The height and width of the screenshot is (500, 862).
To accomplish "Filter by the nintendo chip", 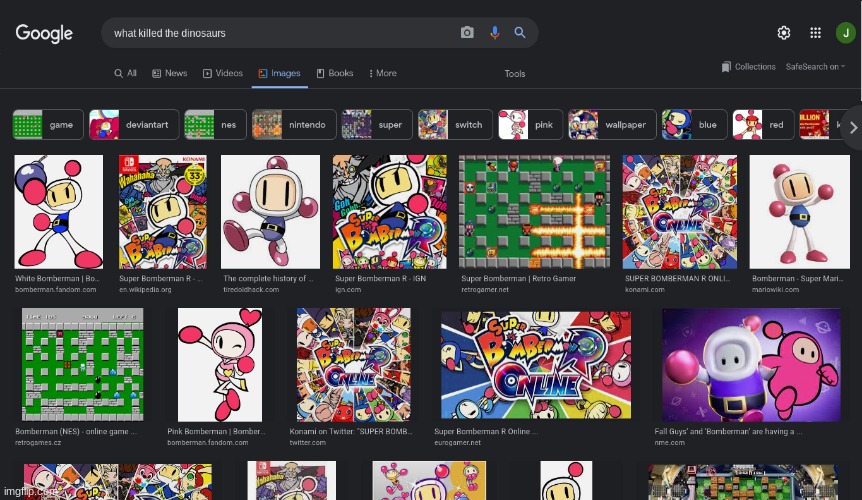I will (x=294, y=125).
